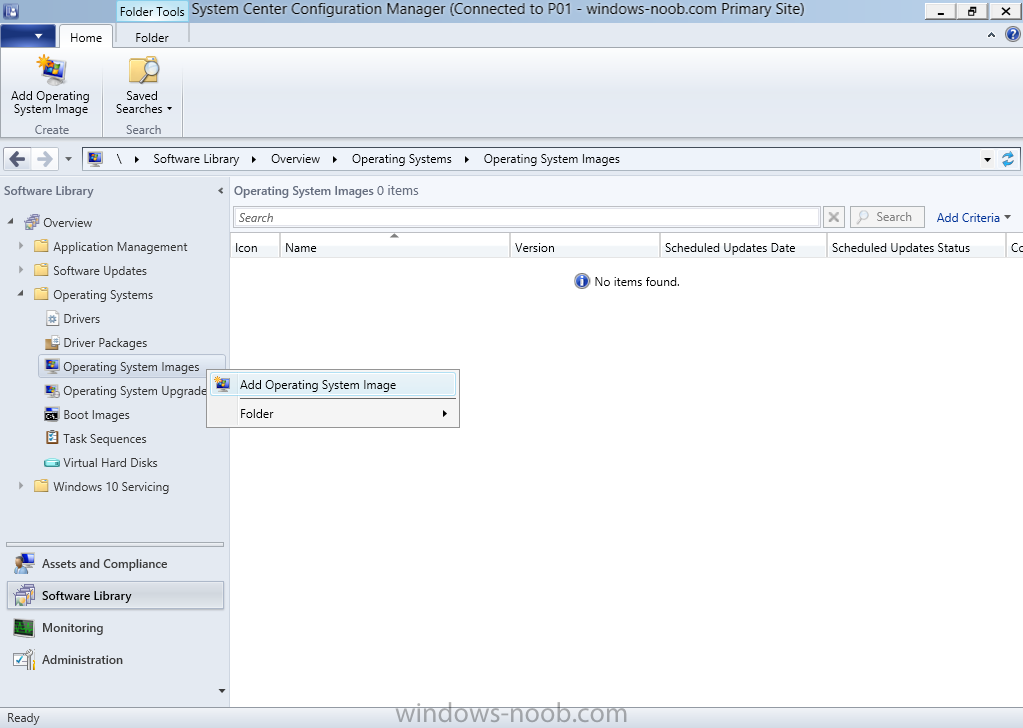
Task: Click the Search button
Action: pos(887,217)
